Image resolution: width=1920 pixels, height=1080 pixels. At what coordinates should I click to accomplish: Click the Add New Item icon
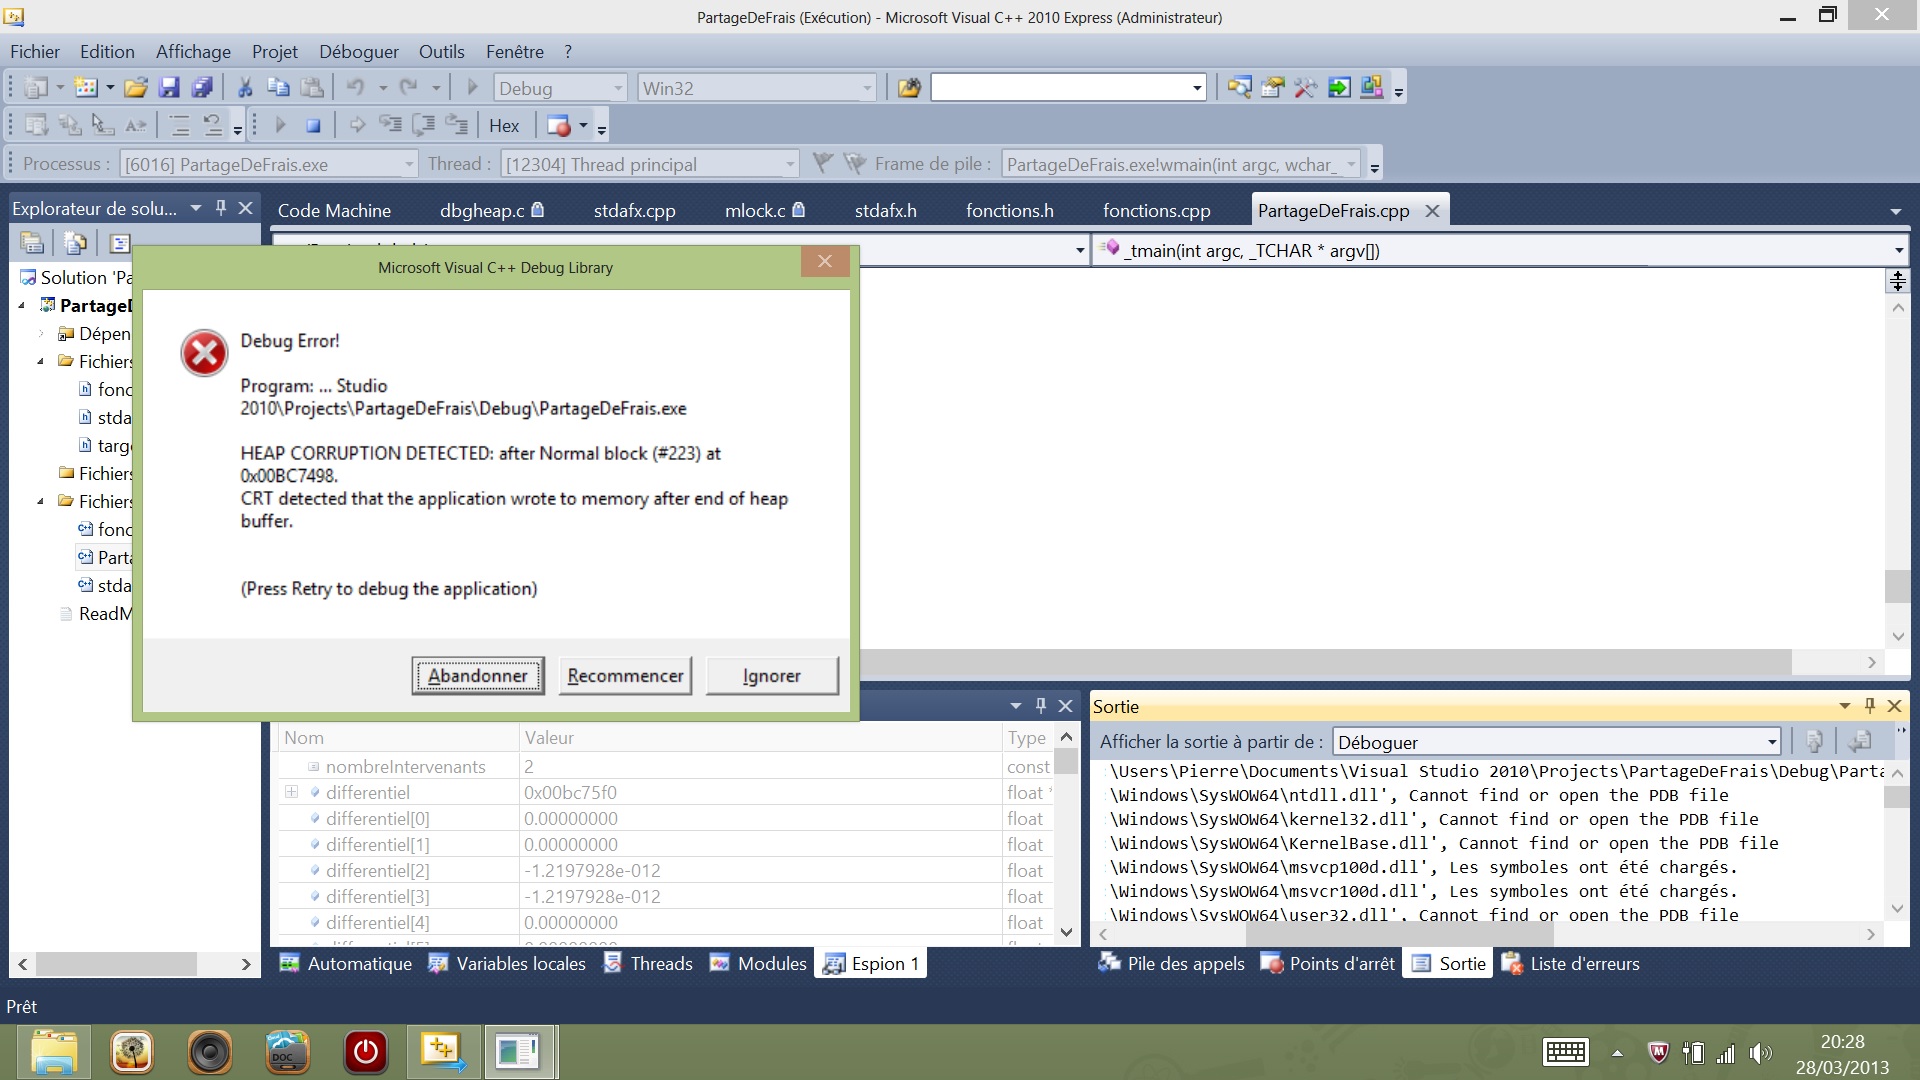(86, 88)
